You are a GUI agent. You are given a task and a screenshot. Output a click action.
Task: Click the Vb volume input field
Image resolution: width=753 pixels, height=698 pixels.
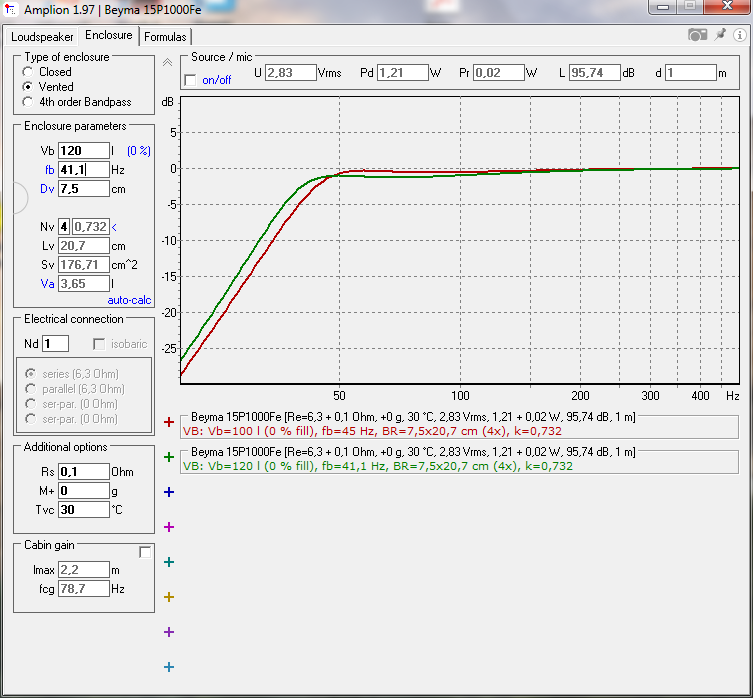(x=84, y=151)
